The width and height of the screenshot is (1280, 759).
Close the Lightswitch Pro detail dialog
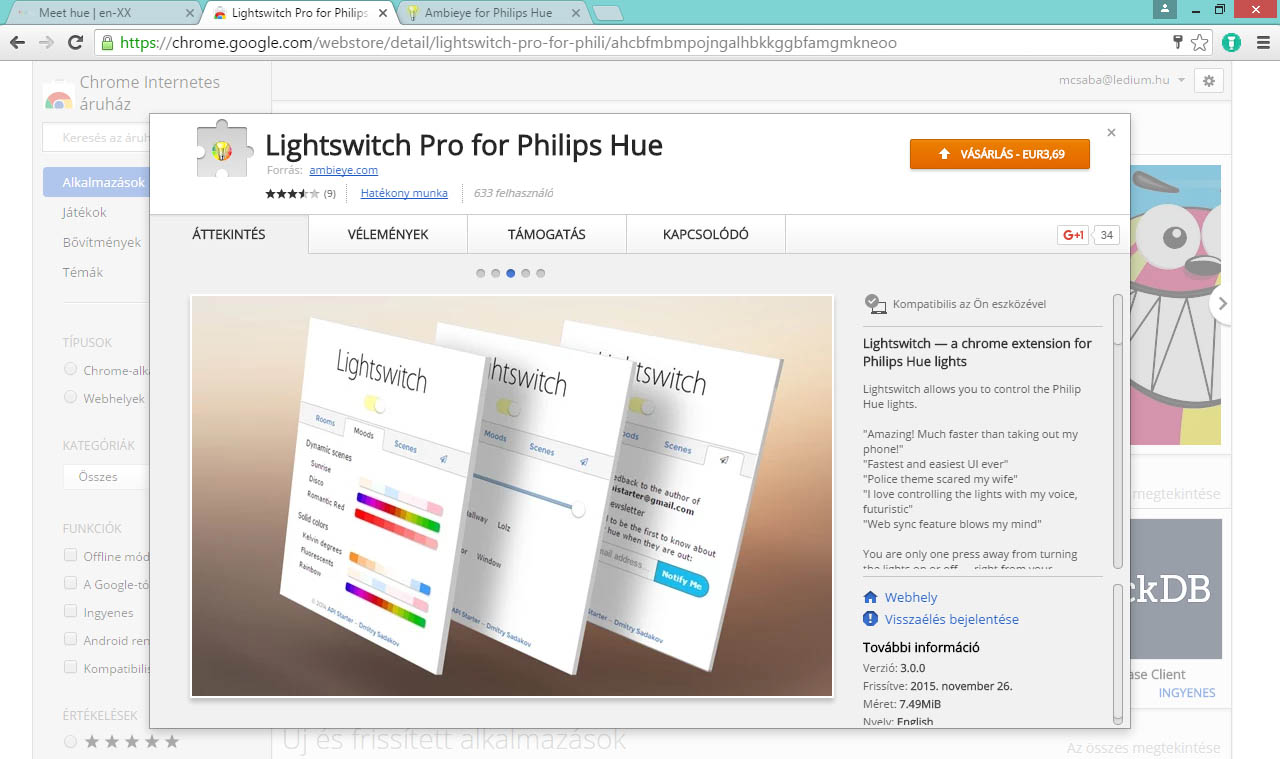point(1111,132)
